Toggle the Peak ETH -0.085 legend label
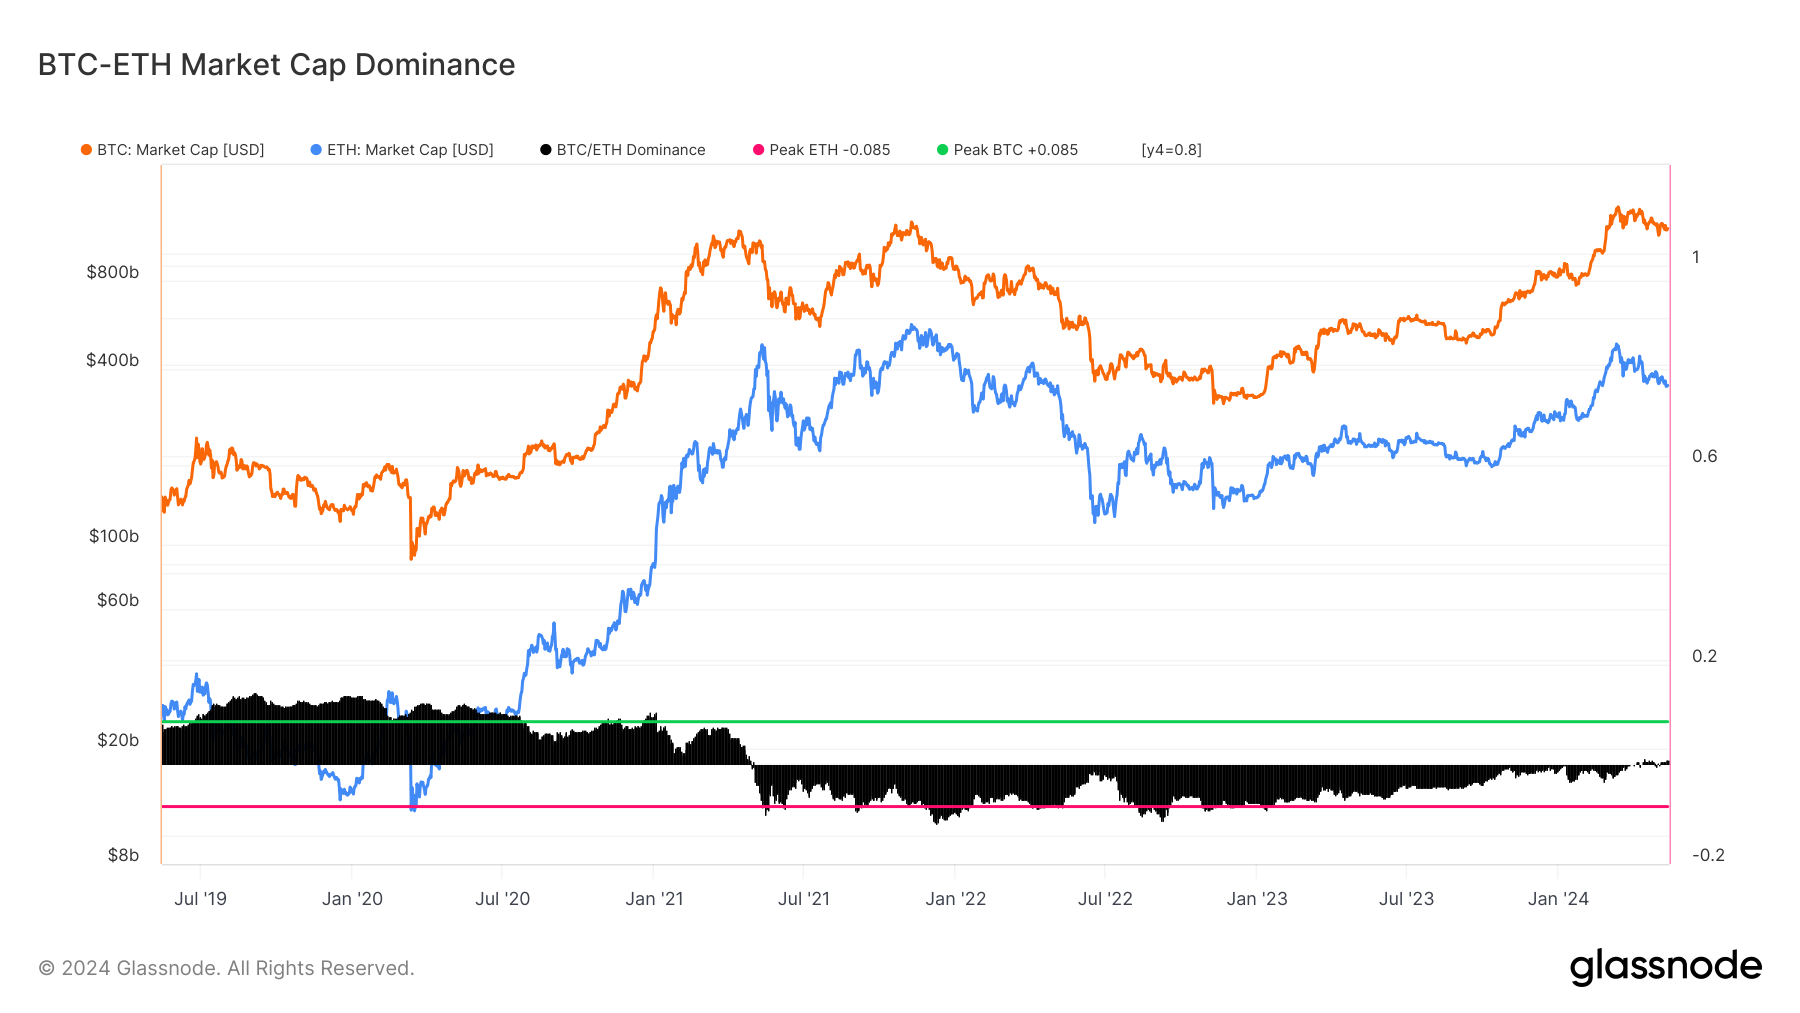This screenshot has width=1800, height=1013. pyautogui.click(x=829, y=150)
